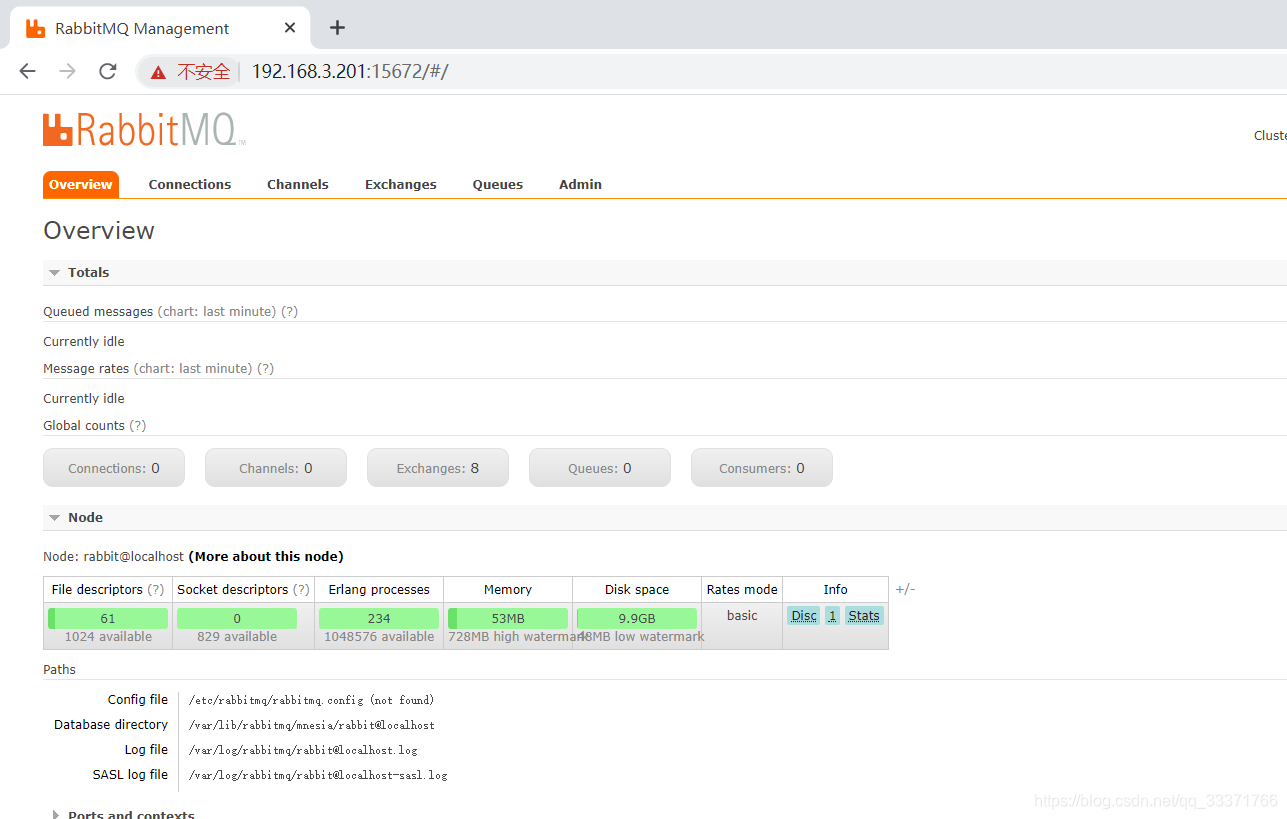Click the RabbitMQ favicon on the browser tab
This screenshot has height=819, width=1287.
click(x=34, y=27)
